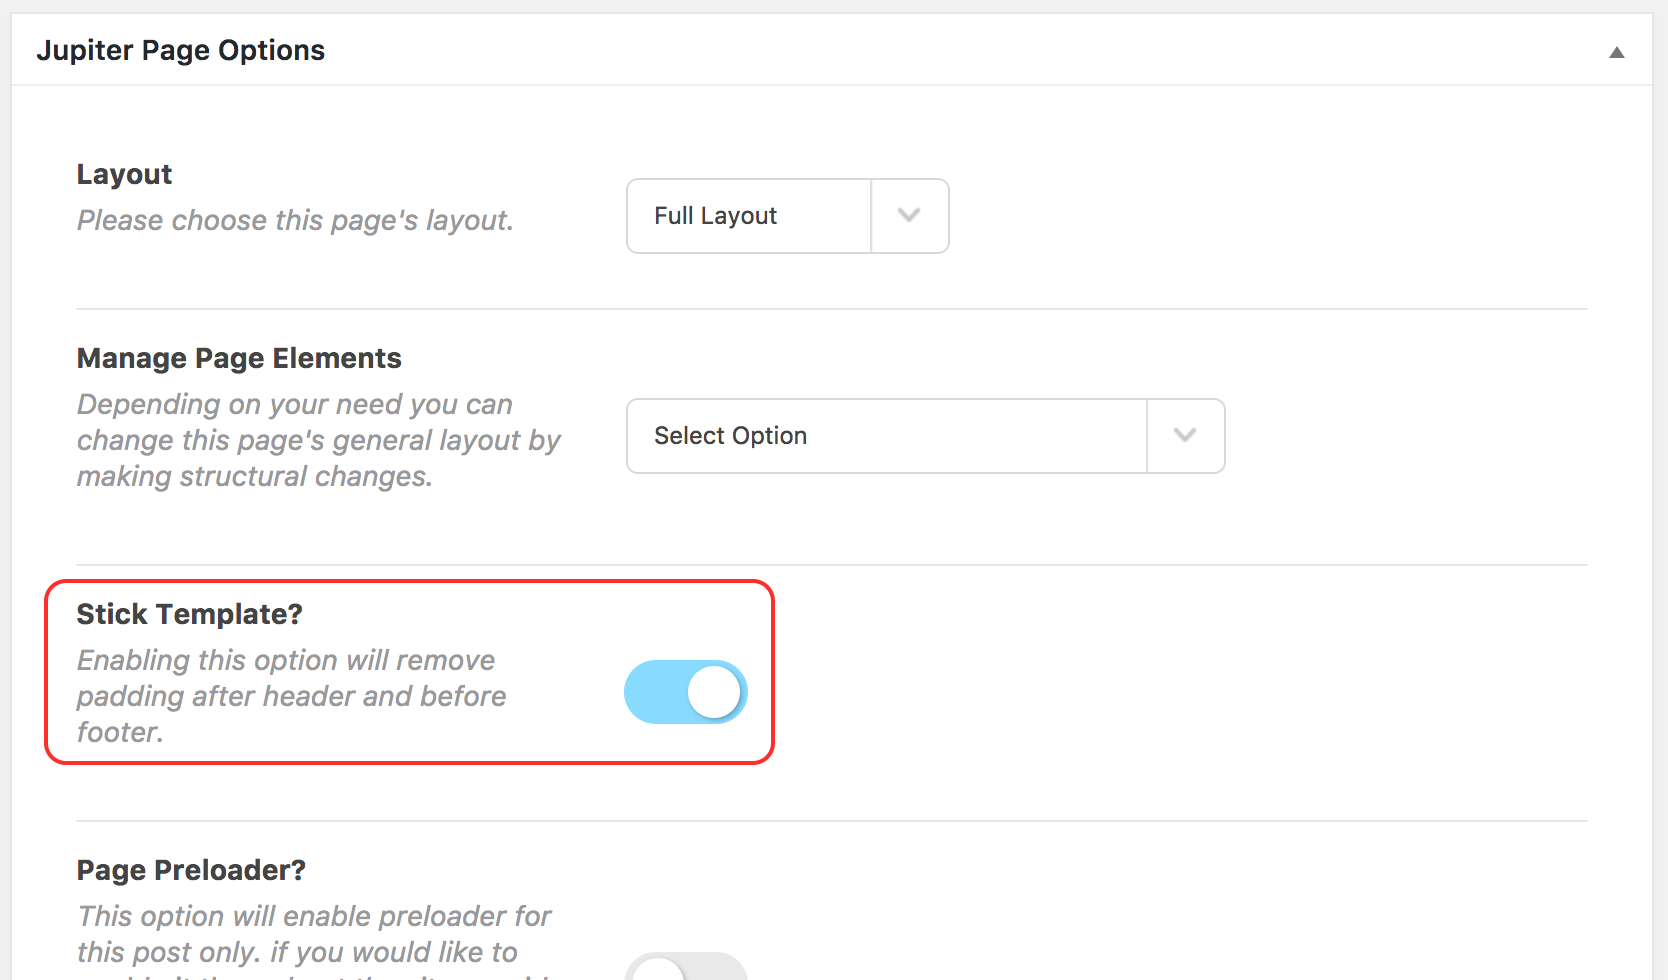Click the "Please choose this page's layout" description

click(x=295, y=220)
